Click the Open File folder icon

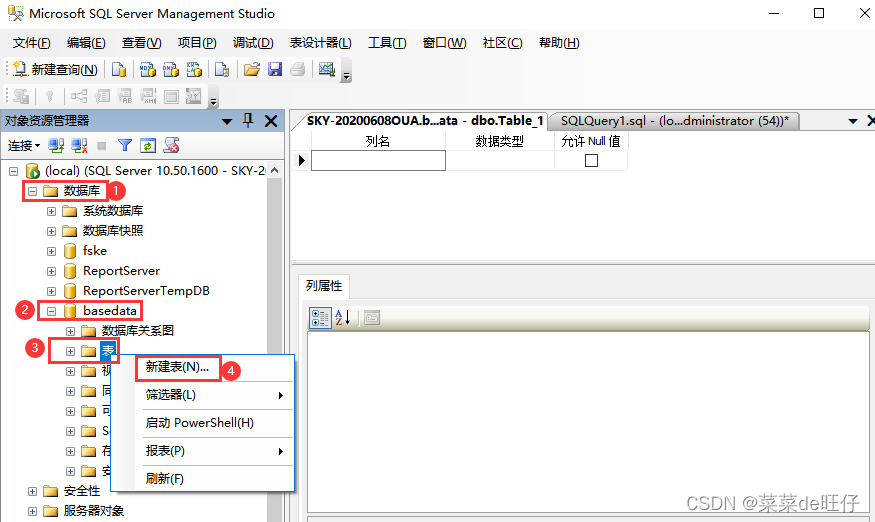click(252, 69)
